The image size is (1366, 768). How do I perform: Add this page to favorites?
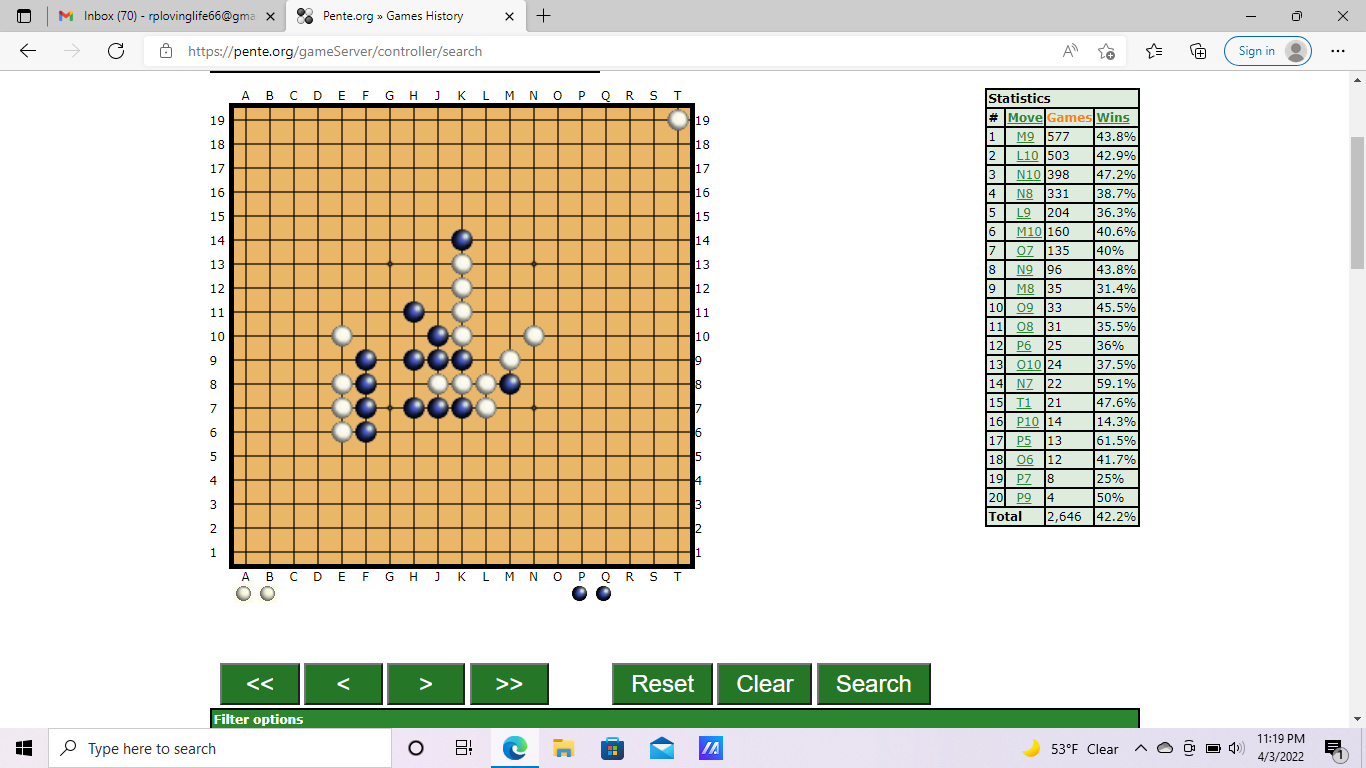[x=1106, y=51]
